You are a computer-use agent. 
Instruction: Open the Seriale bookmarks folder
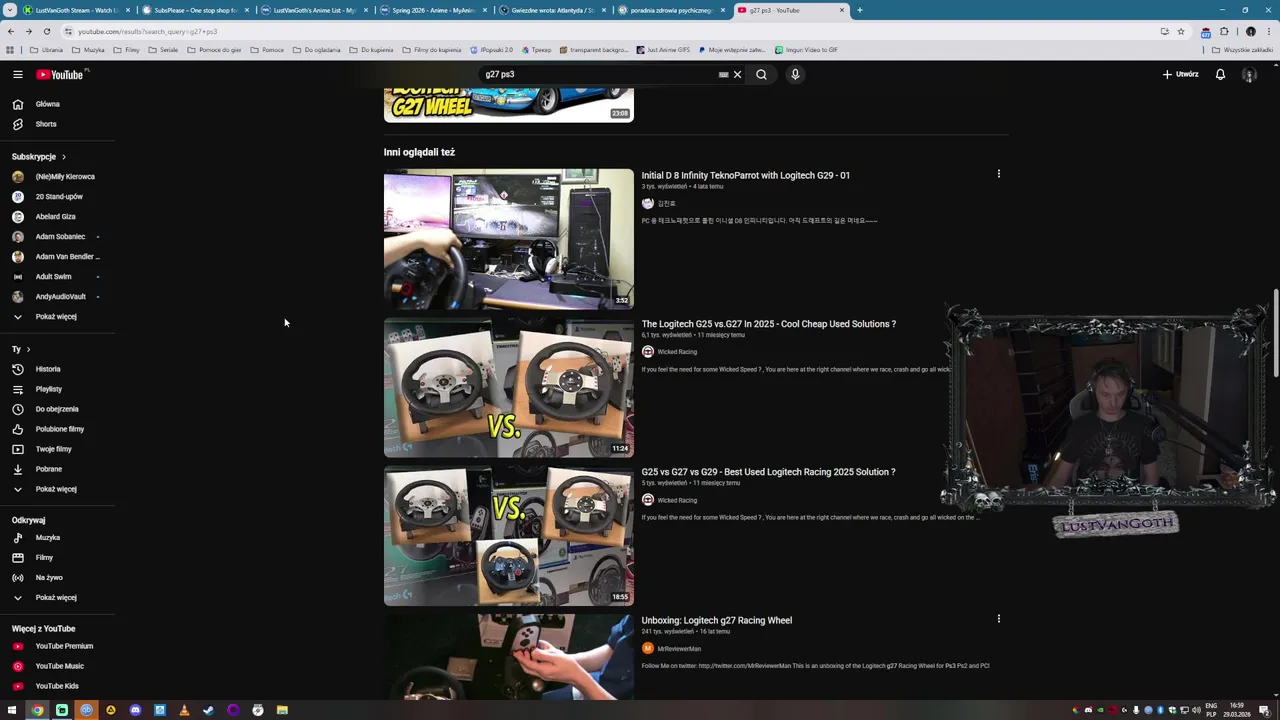pos(163,49)
